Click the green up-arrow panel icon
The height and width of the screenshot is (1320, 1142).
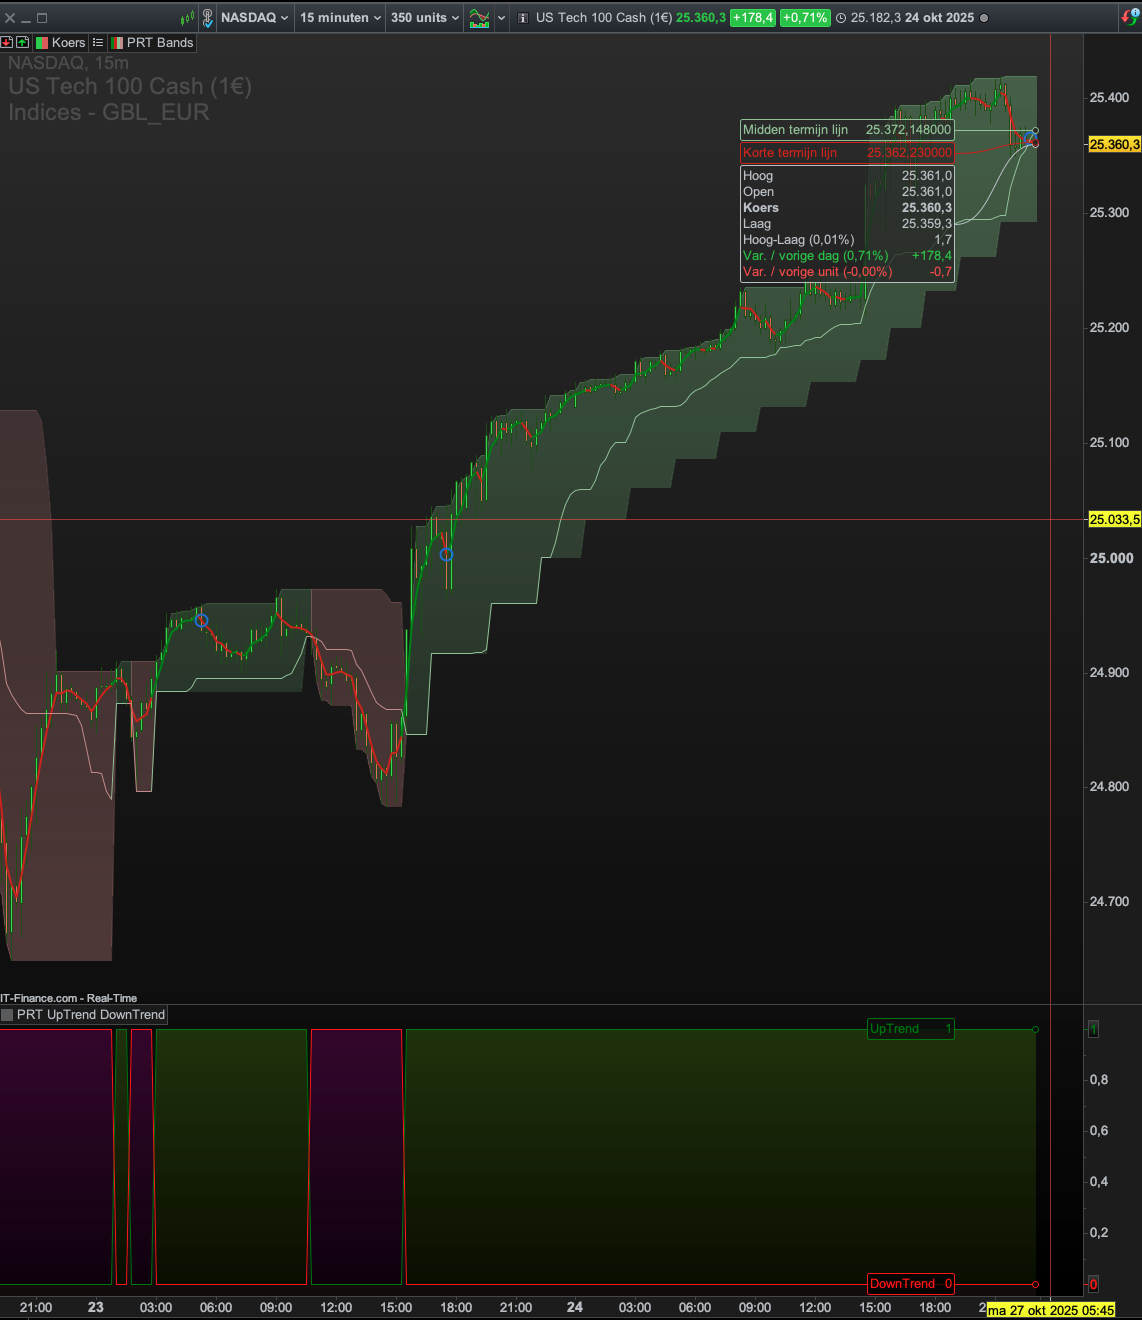tap(22, 43)
